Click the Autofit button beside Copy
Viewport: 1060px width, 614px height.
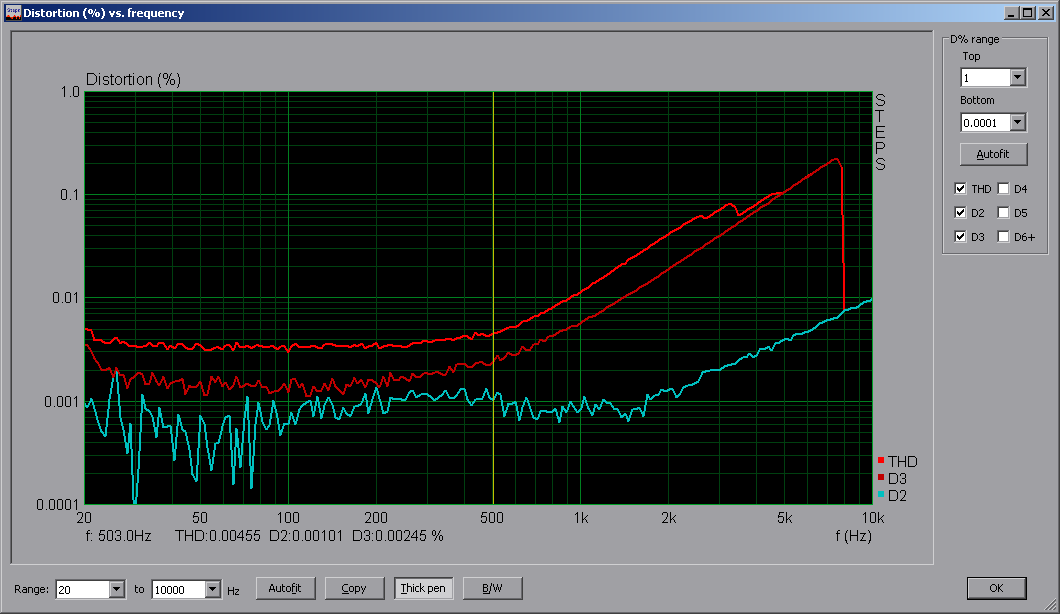[x=291, y=588]
